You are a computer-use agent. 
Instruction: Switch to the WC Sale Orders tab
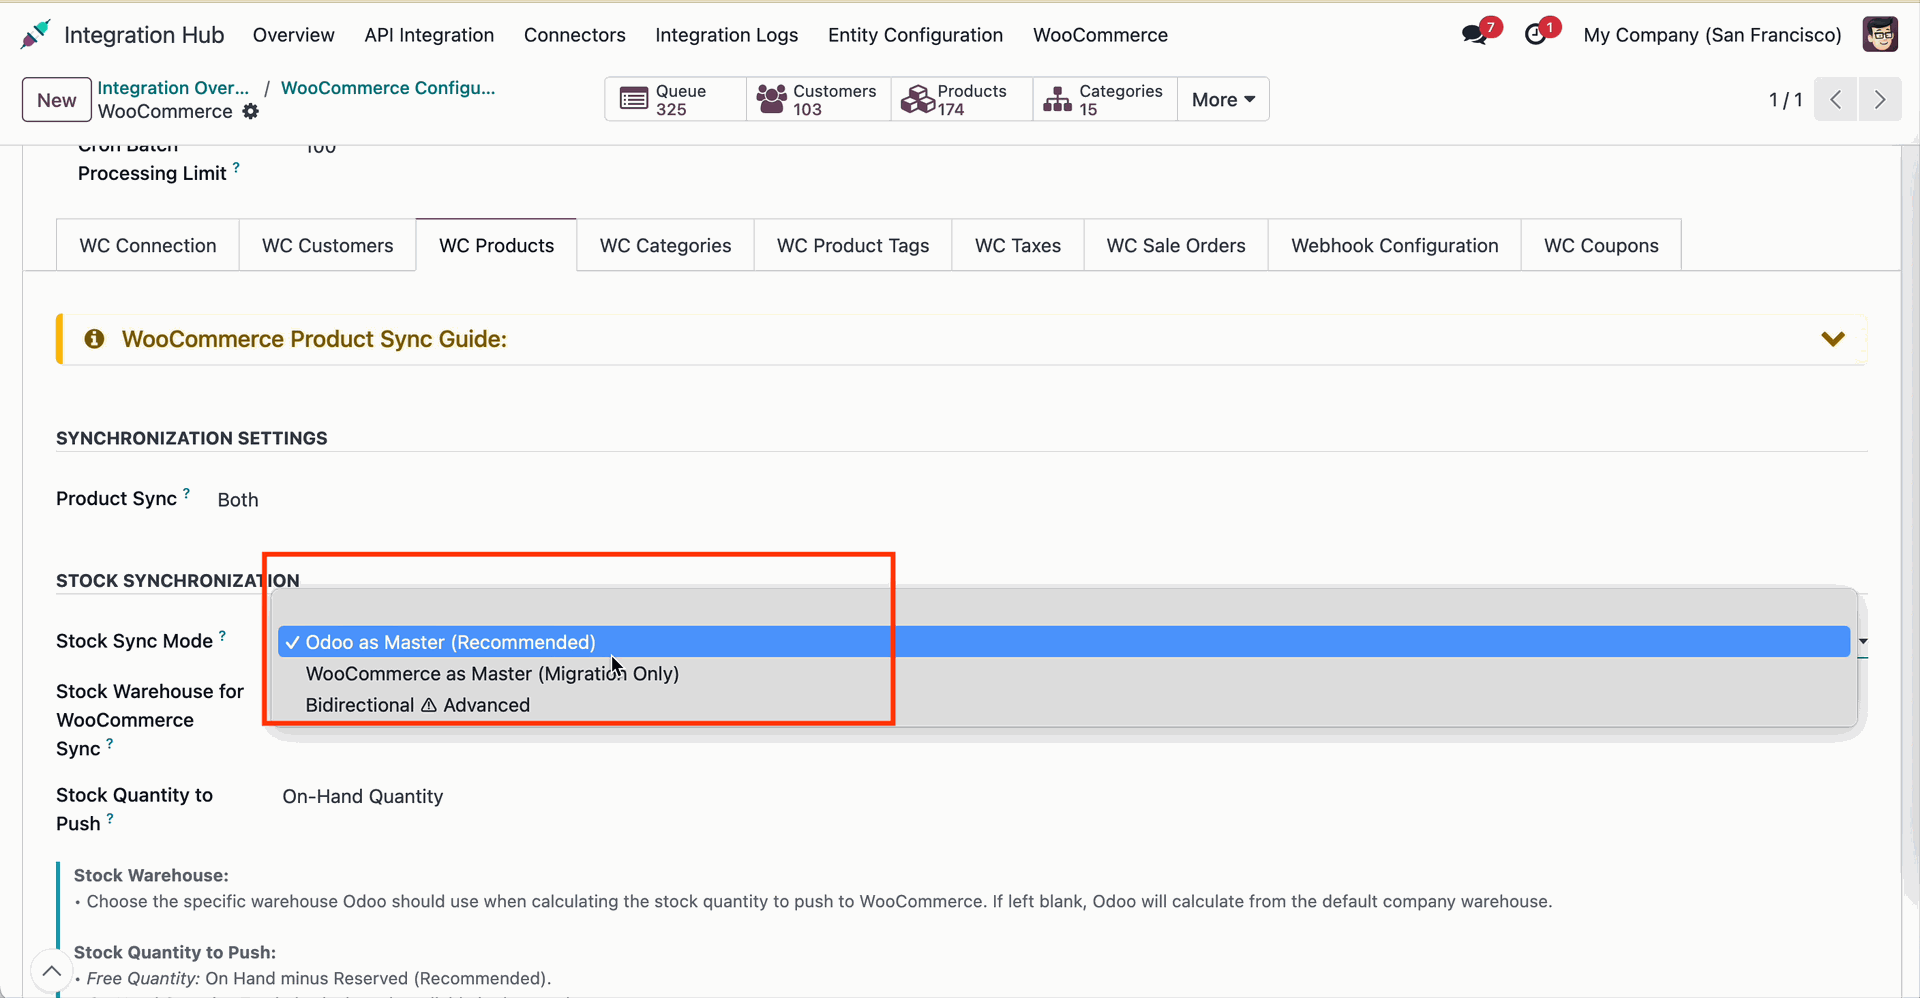[1176, 246]
